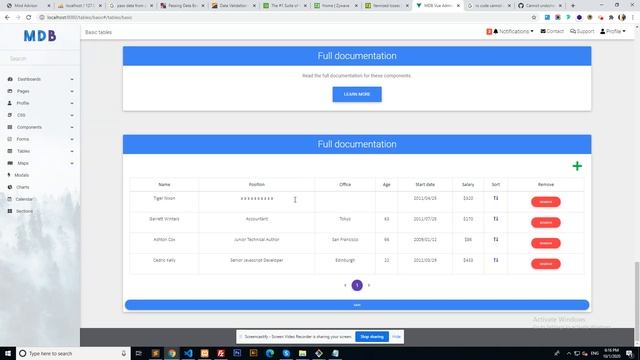This screenshot has width=640, height=360.
Task: Click the browser back arrow
Action: click(7, 18)
